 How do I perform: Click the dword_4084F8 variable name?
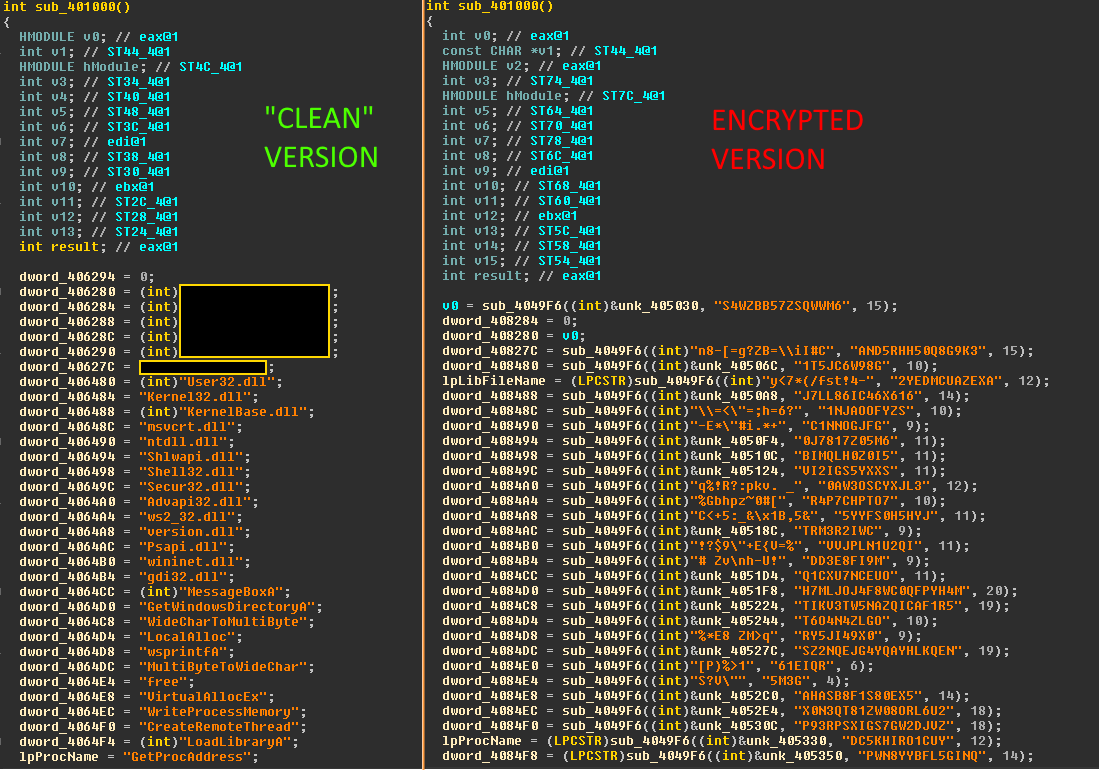490,756
